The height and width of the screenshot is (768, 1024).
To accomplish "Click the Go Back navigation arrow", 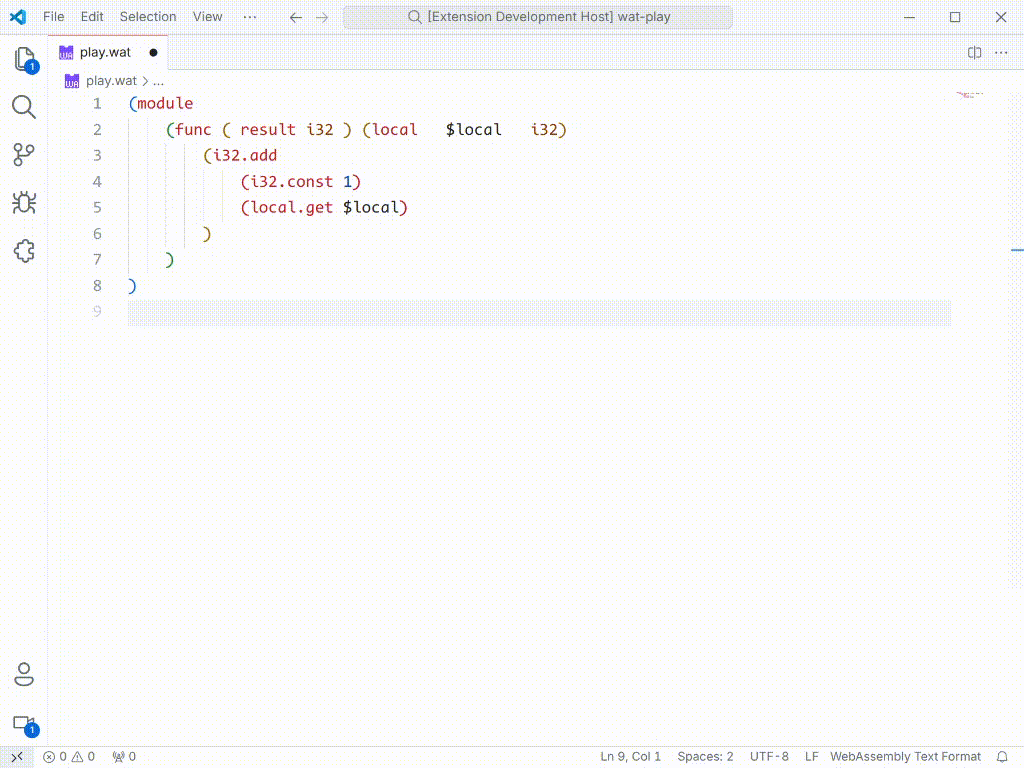I will tap(295, 17).
